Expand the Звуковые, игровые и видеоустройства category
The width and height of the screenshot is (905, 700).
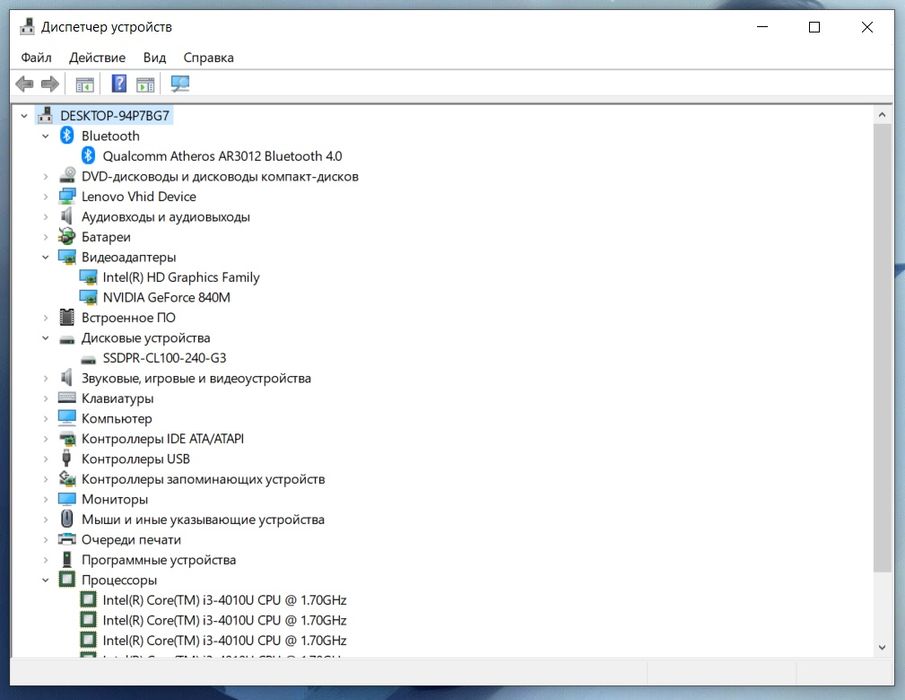click(x=46, y=379)
